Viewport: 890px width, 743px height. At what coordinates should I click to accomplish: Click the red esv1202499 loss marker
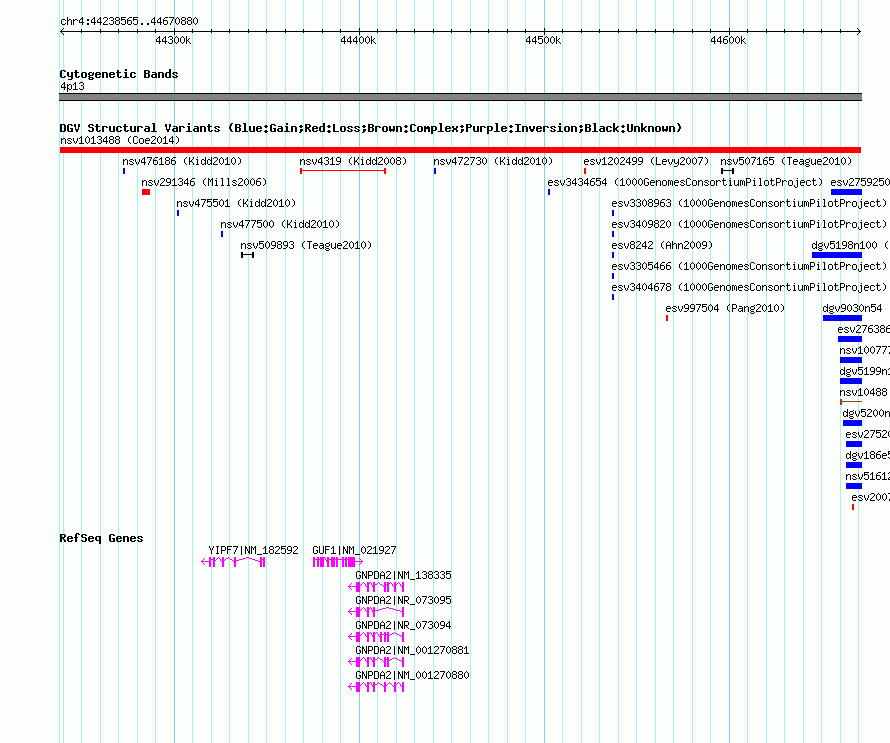click(585, 171)
